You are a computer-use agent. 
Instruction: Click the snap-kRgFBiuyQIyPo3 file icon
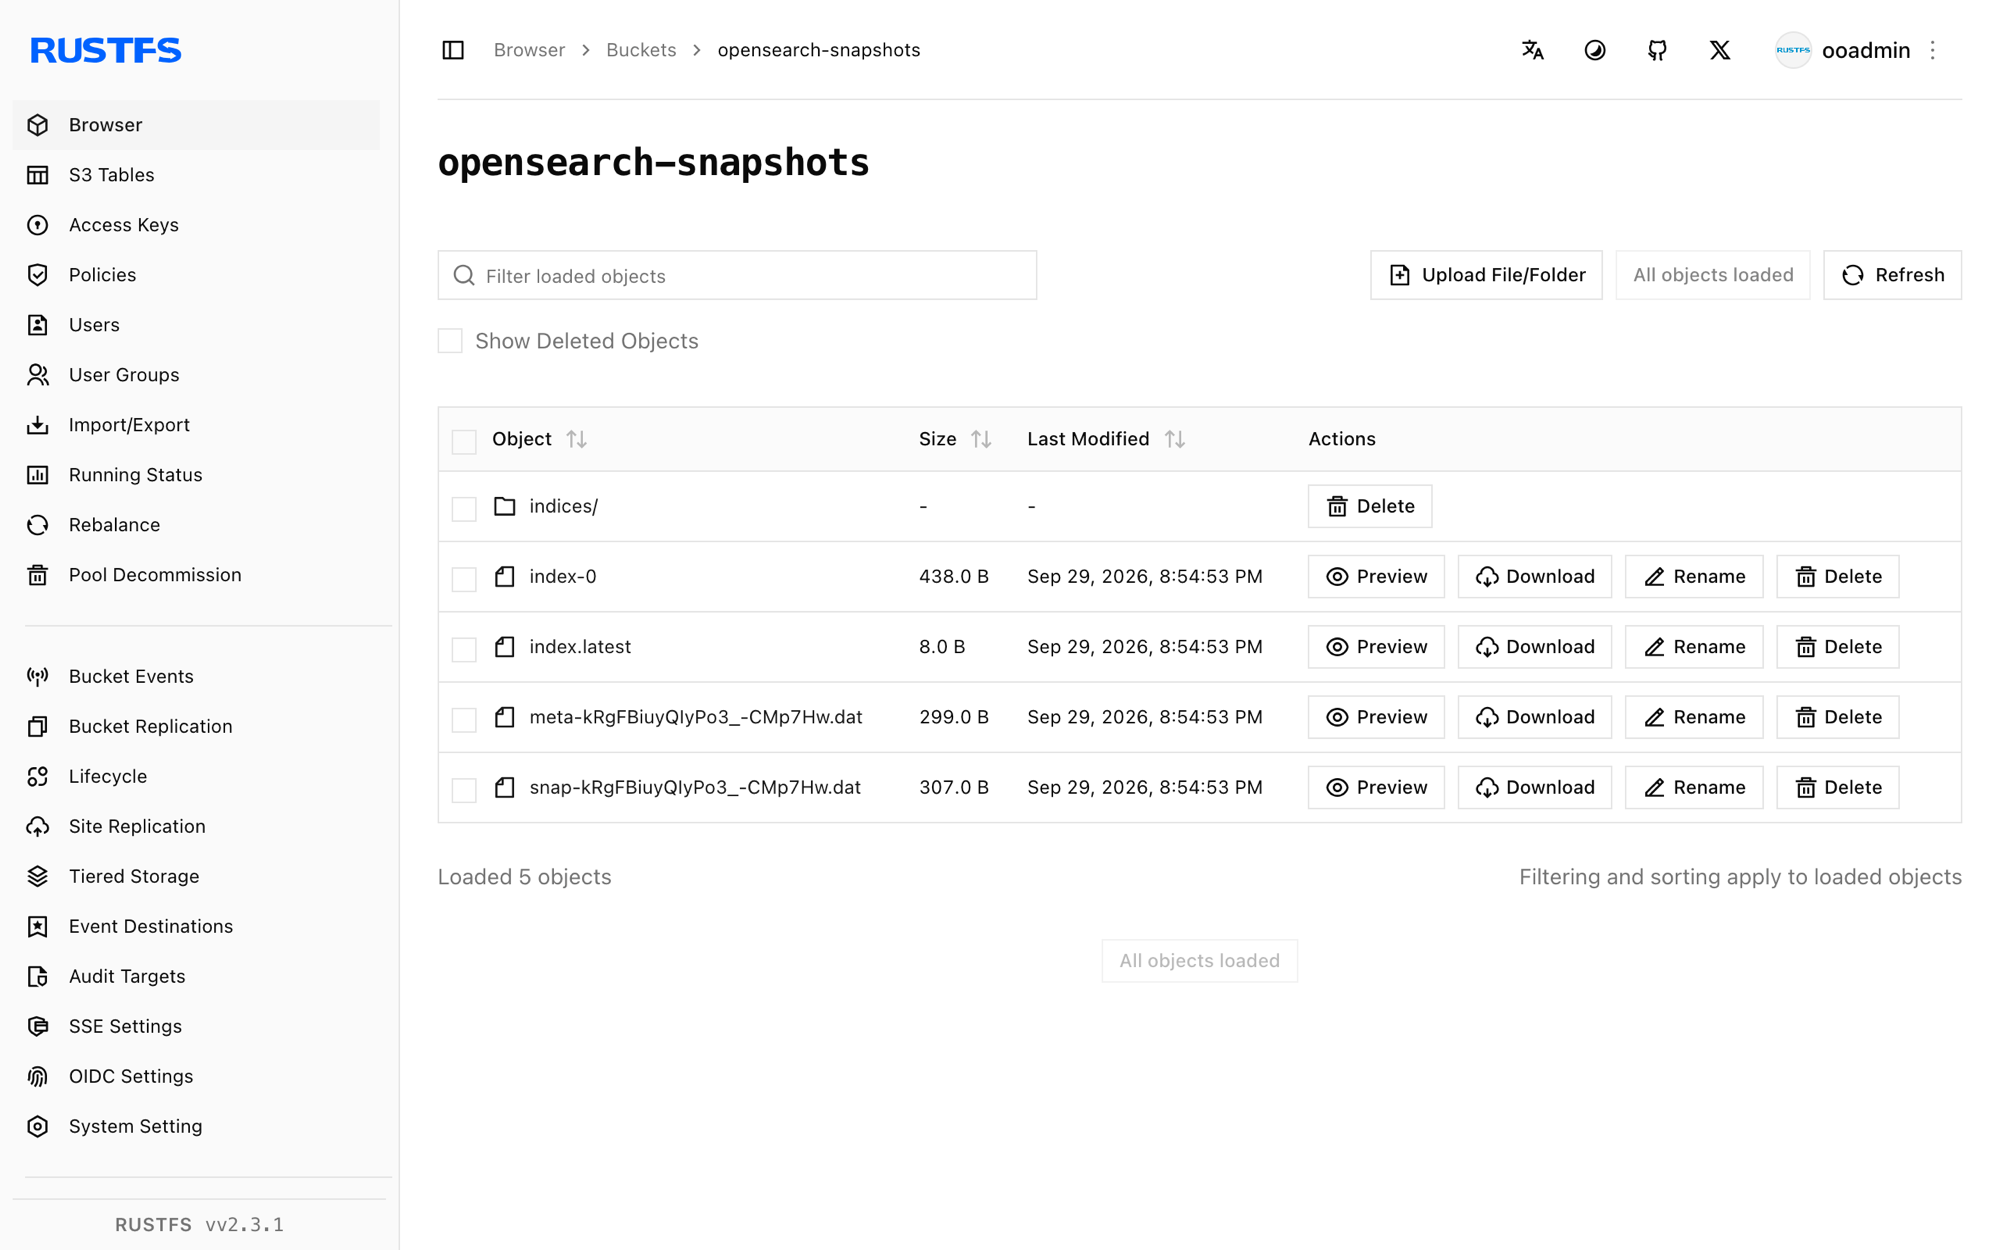coord(505,787)
